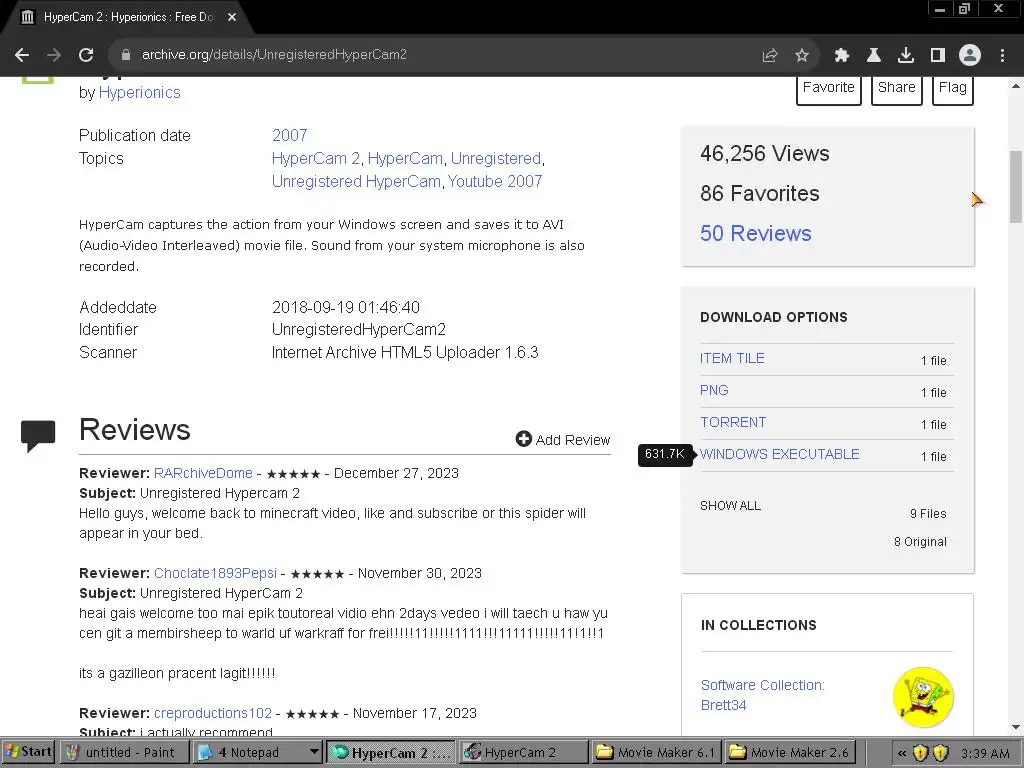Viewport: 1024px width, 768px height.
Task: Toggle the browser side panel
Action: click(938, 56)
